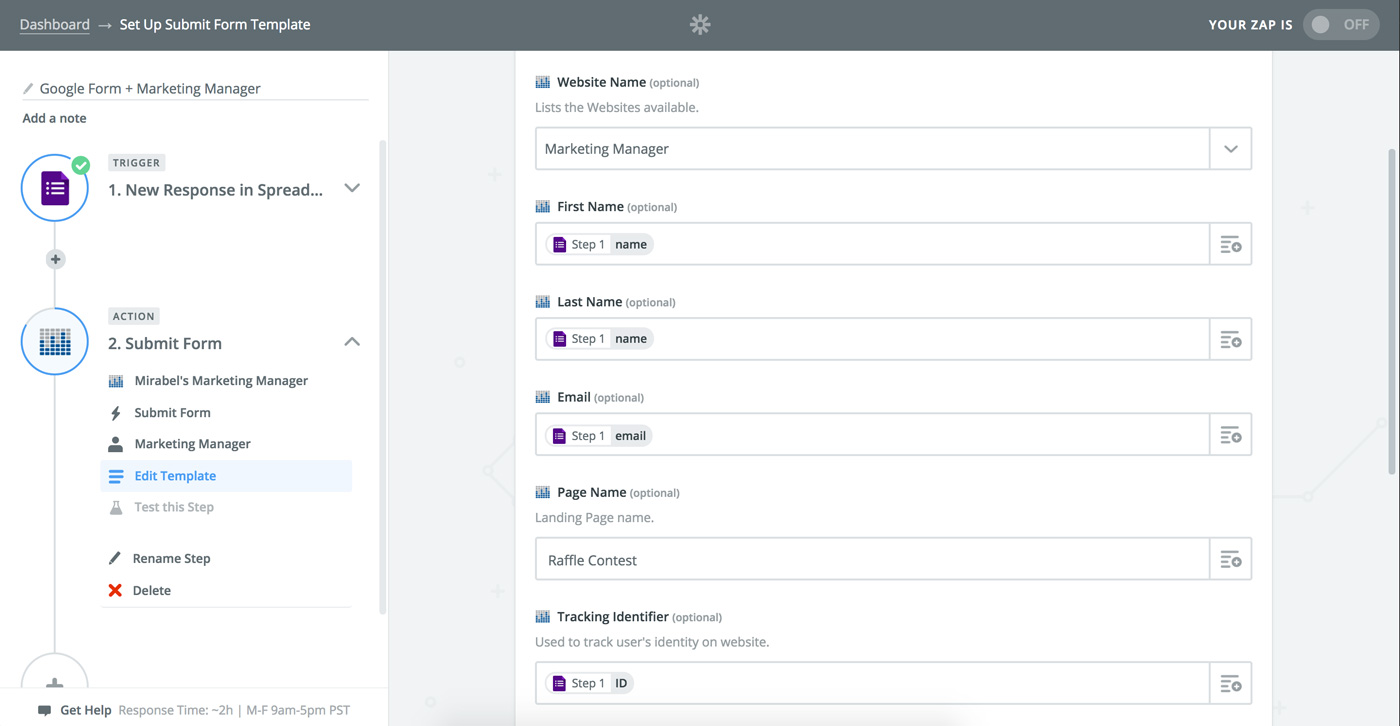Click the sidebar vertical scrollbar

click(x=382, y=377)
